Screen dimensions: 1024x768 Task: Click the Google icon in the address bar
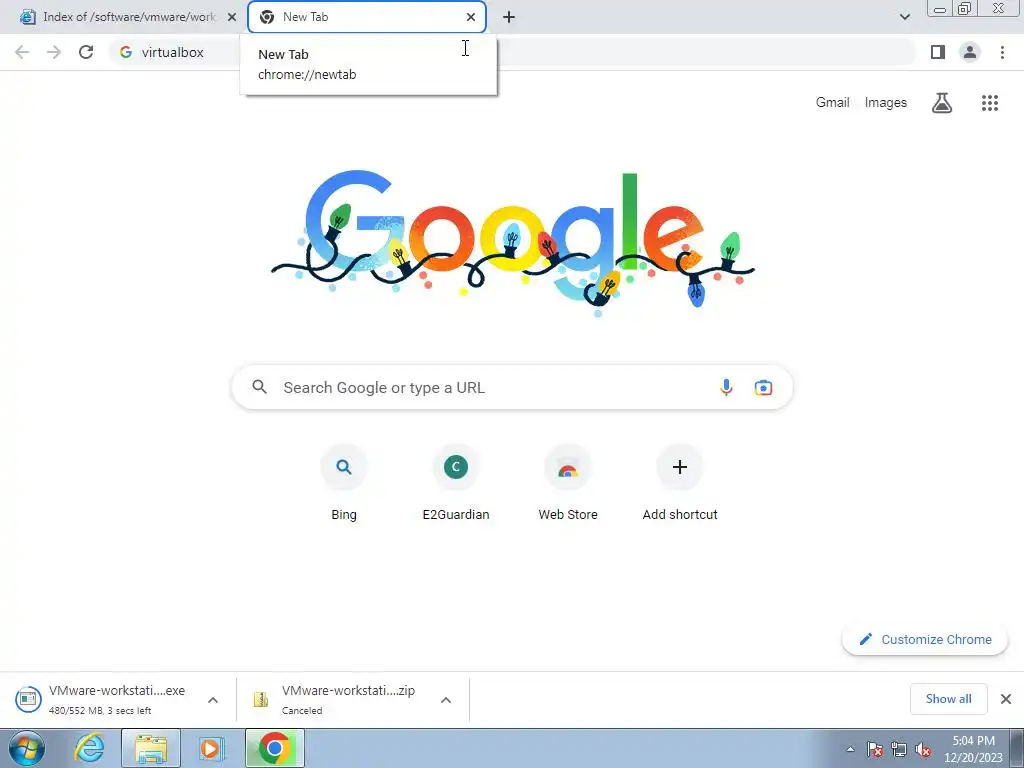tap(126, 52)
